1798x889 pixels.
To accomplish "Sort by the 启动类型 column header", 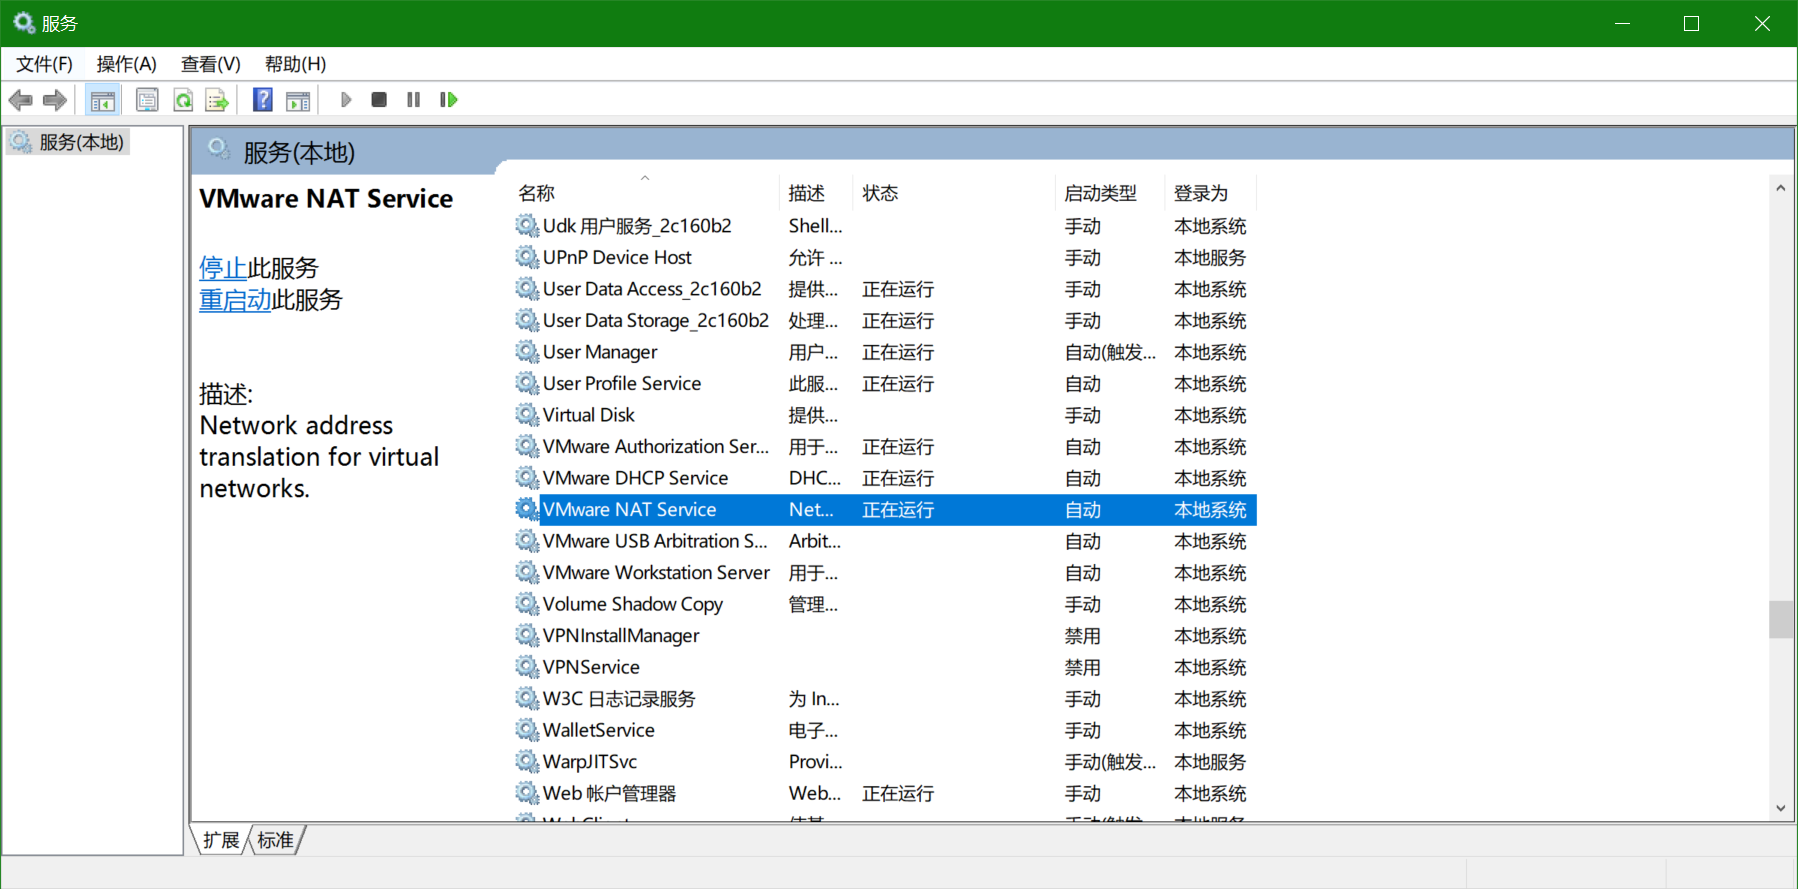I will point(1110,193).
